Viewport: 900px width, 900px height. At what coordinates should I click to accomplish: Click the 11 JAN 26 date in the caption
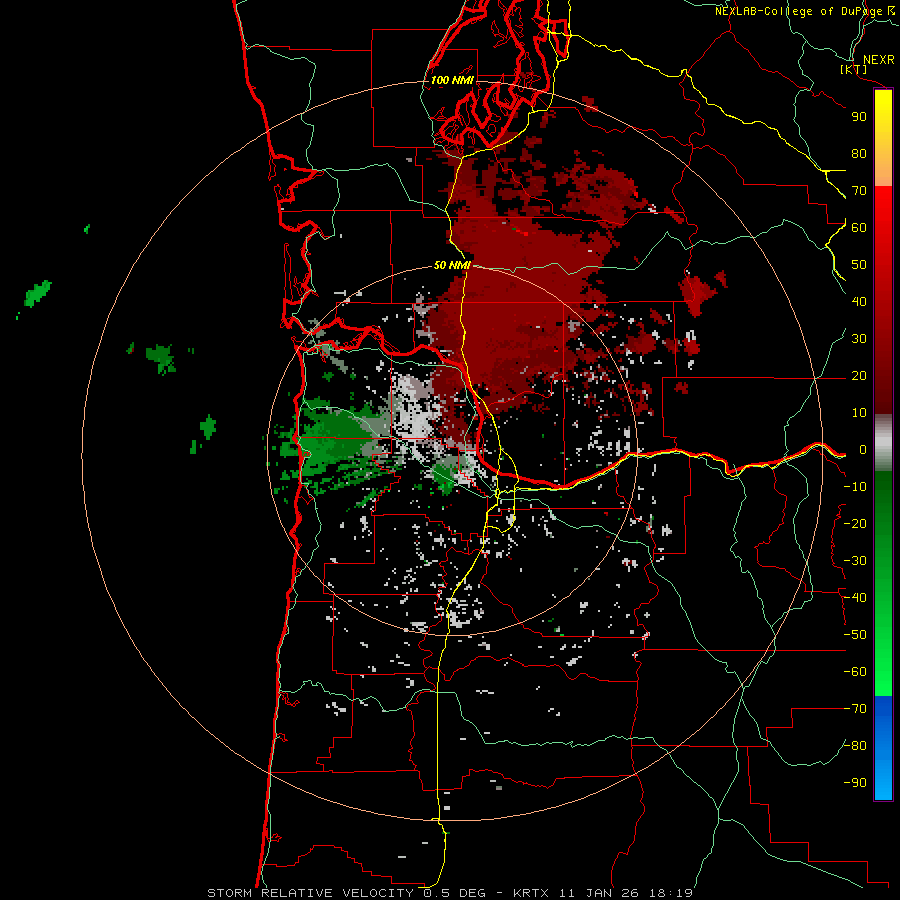click(x=599, y=893)
